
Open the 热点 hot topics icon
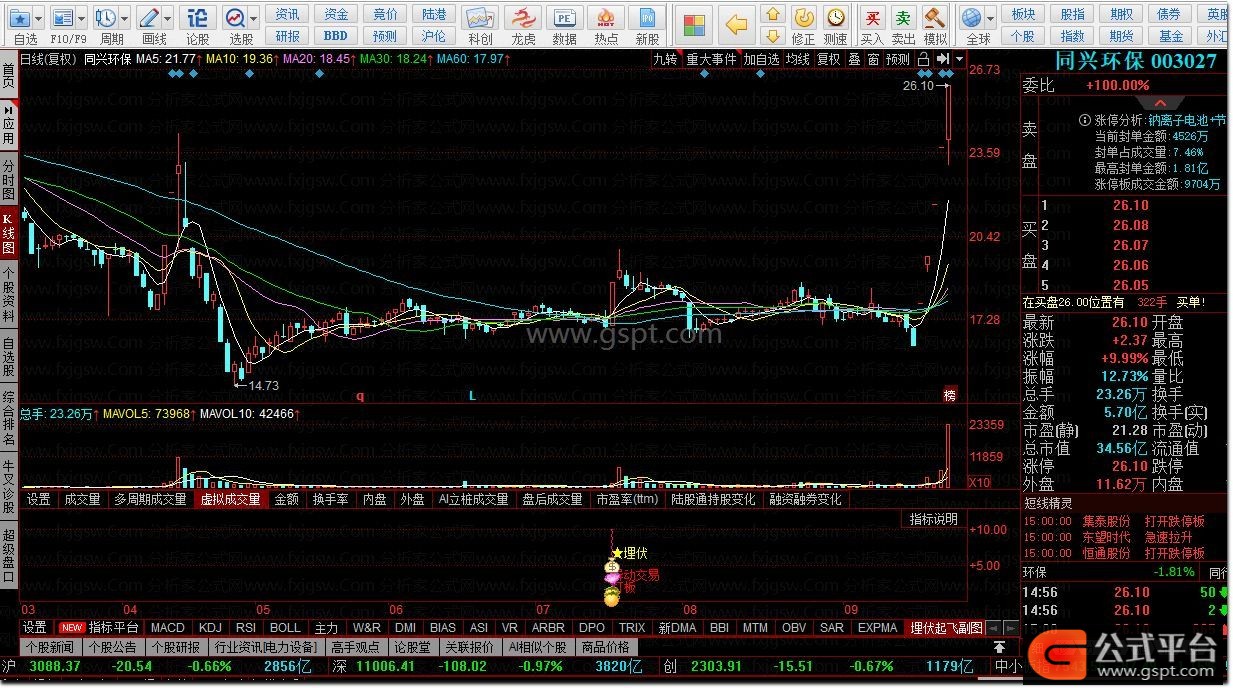[x=606, y=18]
